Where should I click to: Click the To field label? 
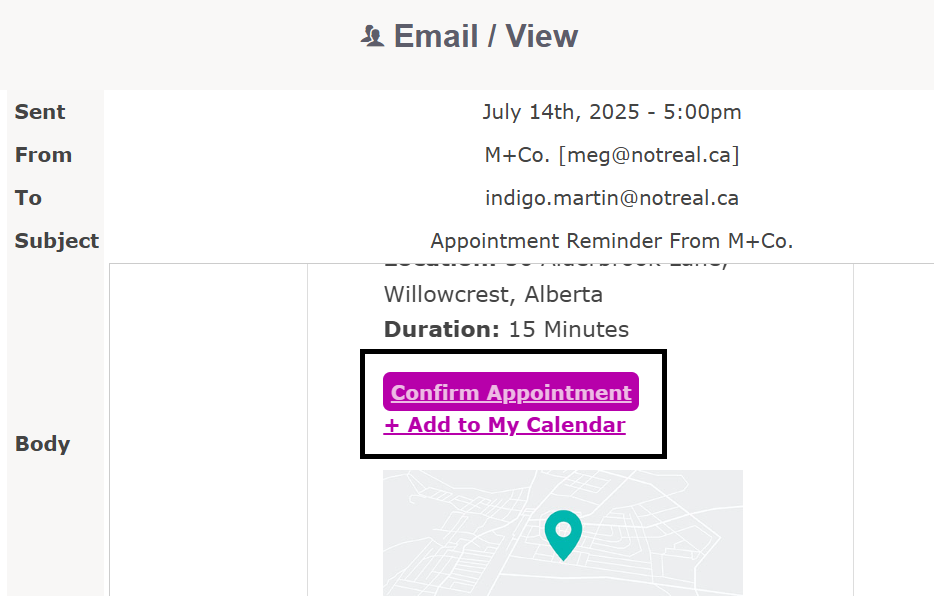tap(28, 198)
